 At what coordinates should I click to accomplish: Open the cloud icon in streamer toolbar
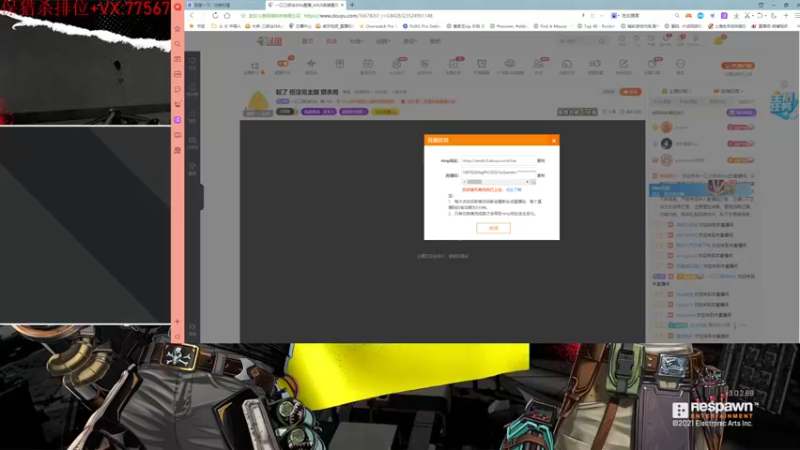point(510,64)
